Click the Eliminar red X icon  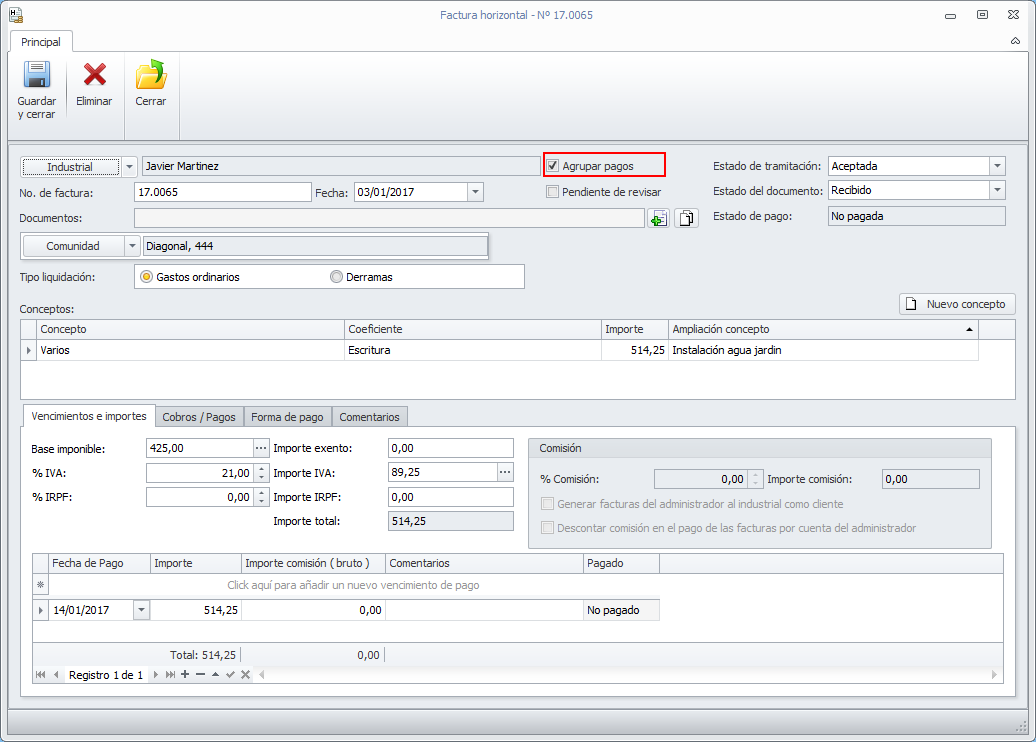tap(94, 75)
